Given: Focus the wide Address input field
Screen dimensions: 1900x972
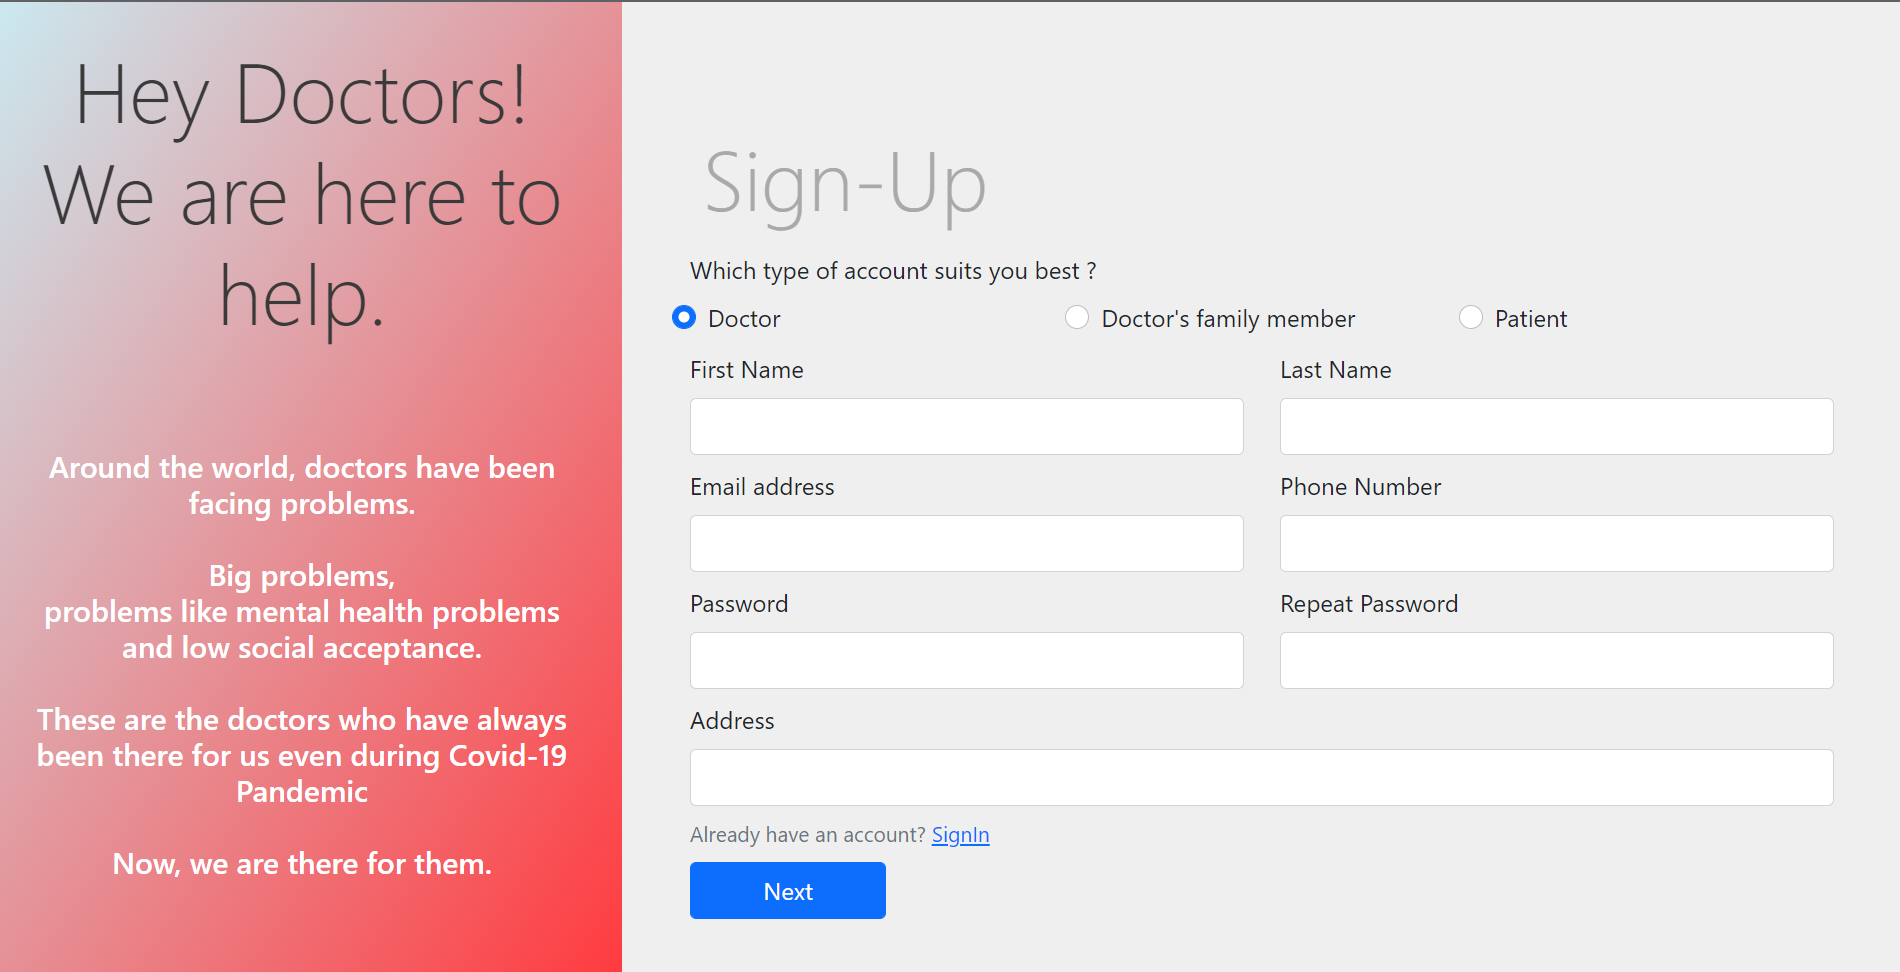Looking at the screenshot, I should point(1262,778).
